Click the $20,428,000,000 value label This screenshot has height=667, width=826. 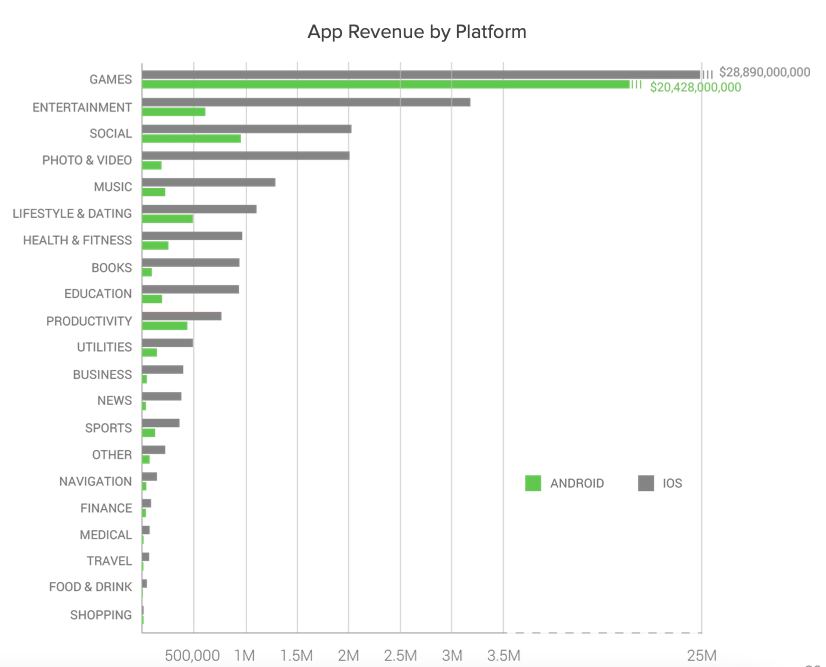(695, 88)
